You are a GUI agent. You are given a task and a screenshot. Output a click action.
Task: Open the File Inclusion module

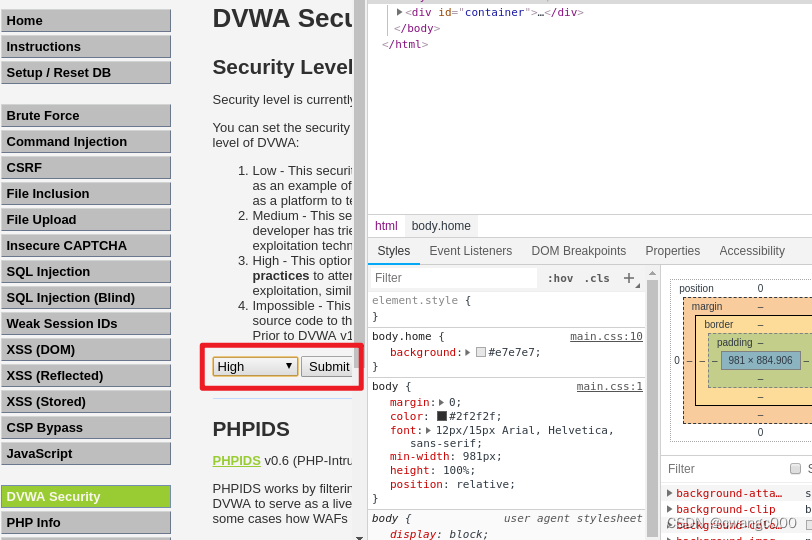point(86,194)
